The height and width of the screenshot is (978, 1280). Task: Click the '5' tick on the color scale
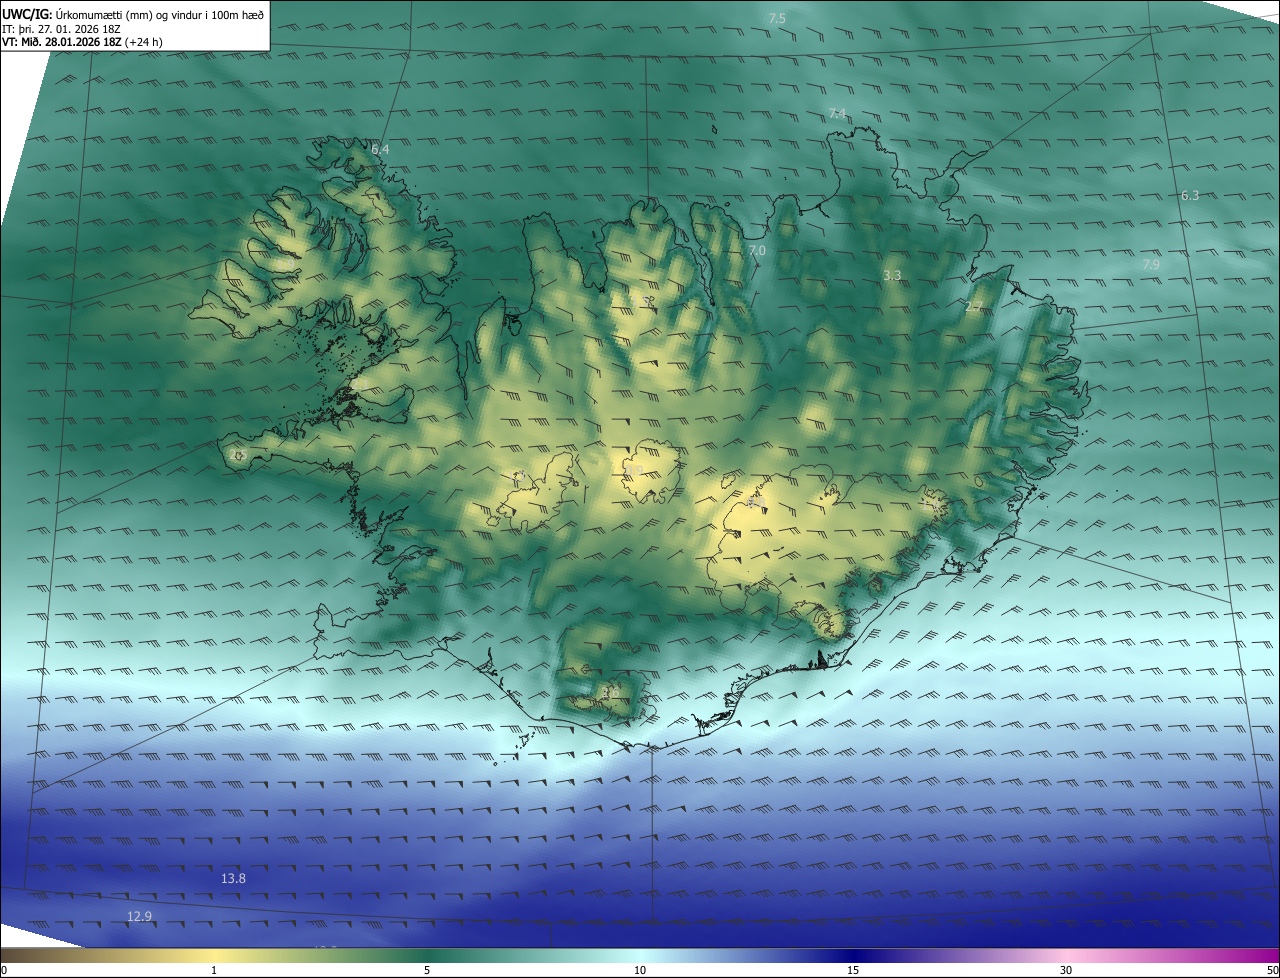tap(427, 970)
